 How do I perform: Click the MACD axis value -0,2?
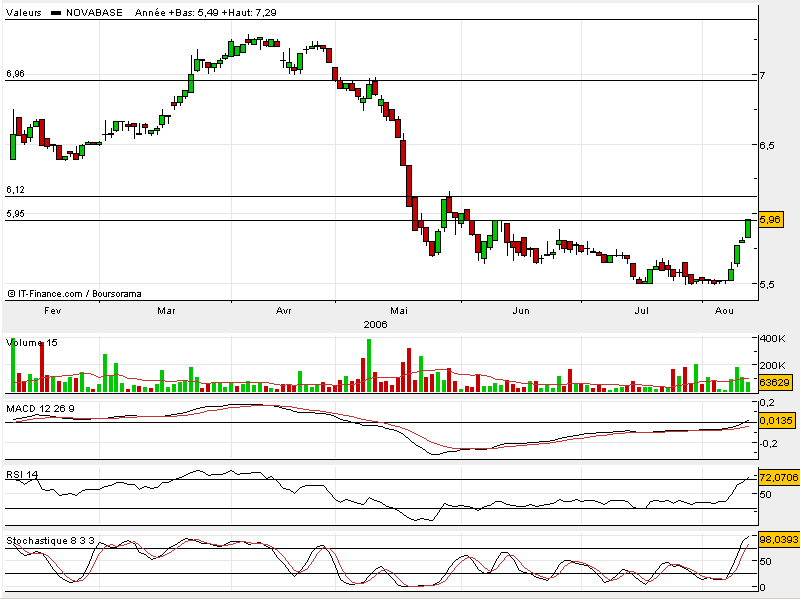[768, 444]
